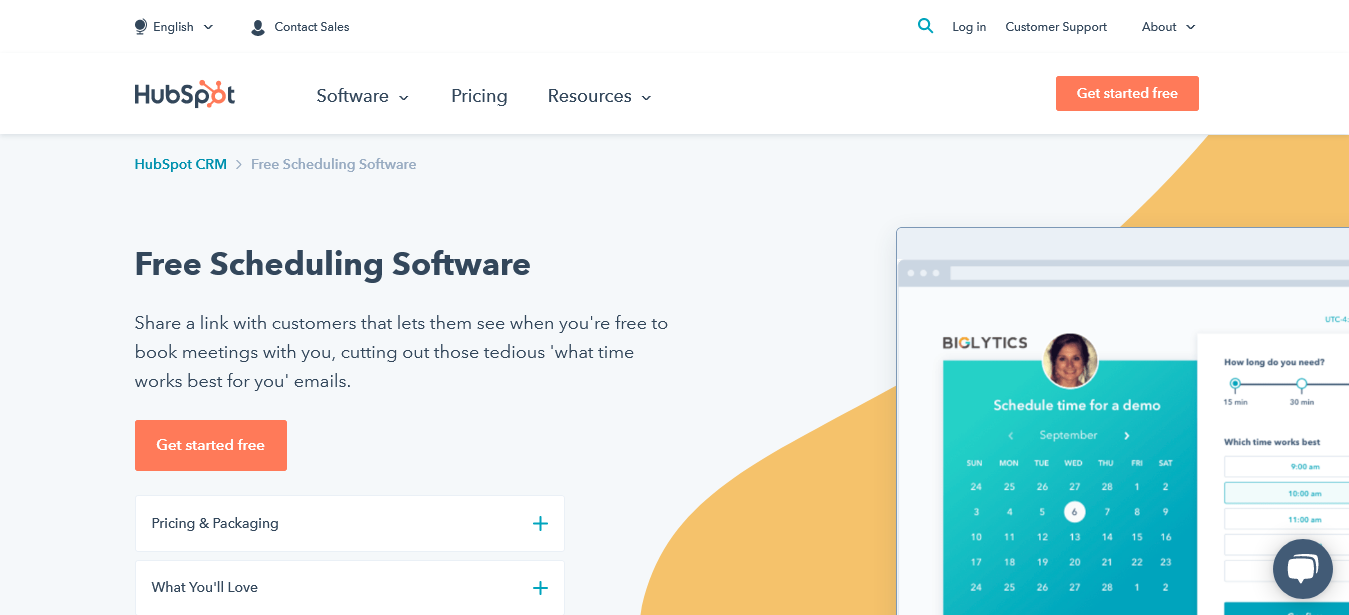Click the globe icon next to English
This screenshot has width=1349, height=615.
click(140, 26)
